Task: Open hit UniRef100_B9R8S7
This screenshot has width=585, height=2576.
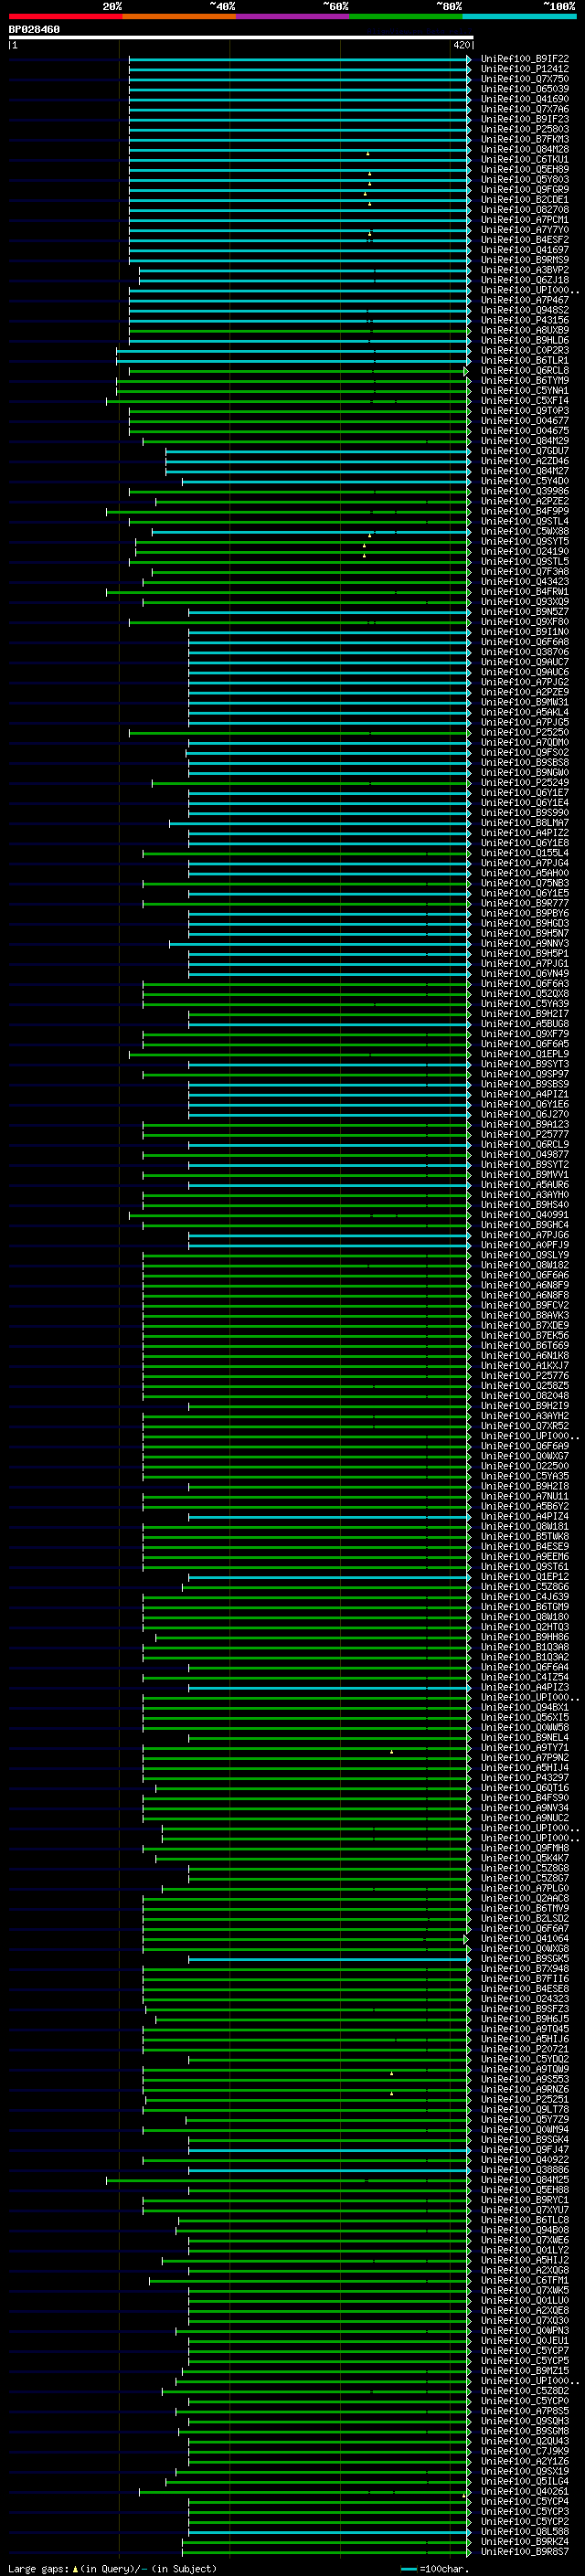Action: click(525, 2552)
